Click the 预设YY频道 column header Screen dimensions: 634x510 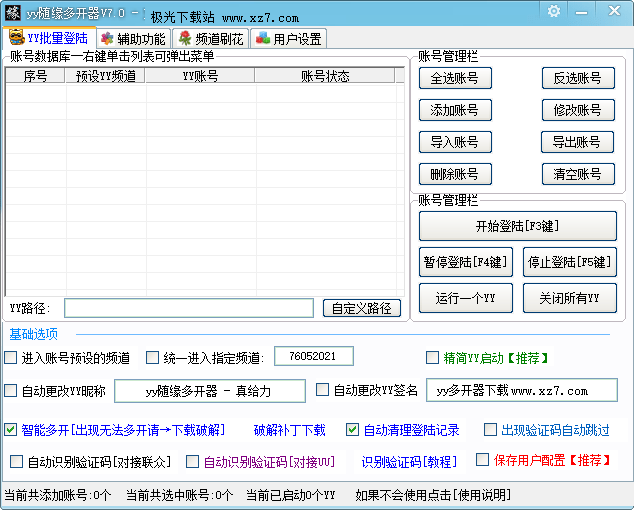[x=105, y=76]
